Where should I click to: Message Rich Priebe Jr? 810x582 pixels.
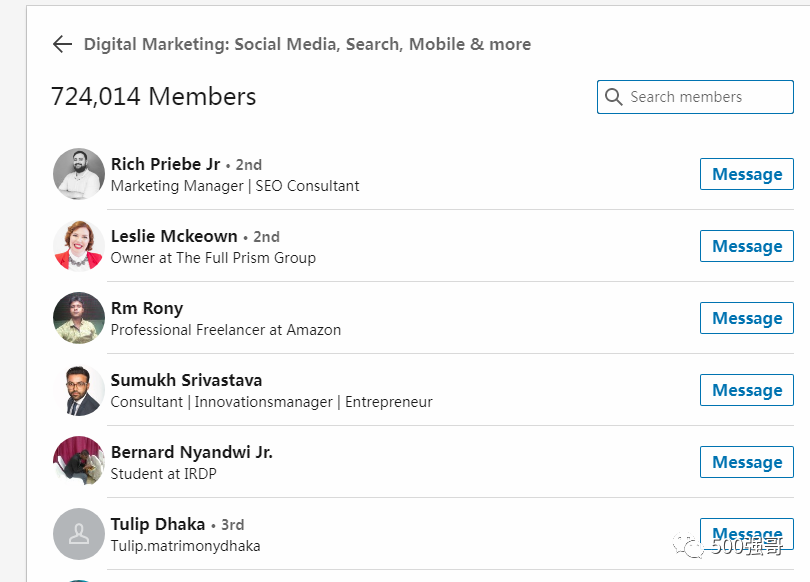click(x=746, y=174)
